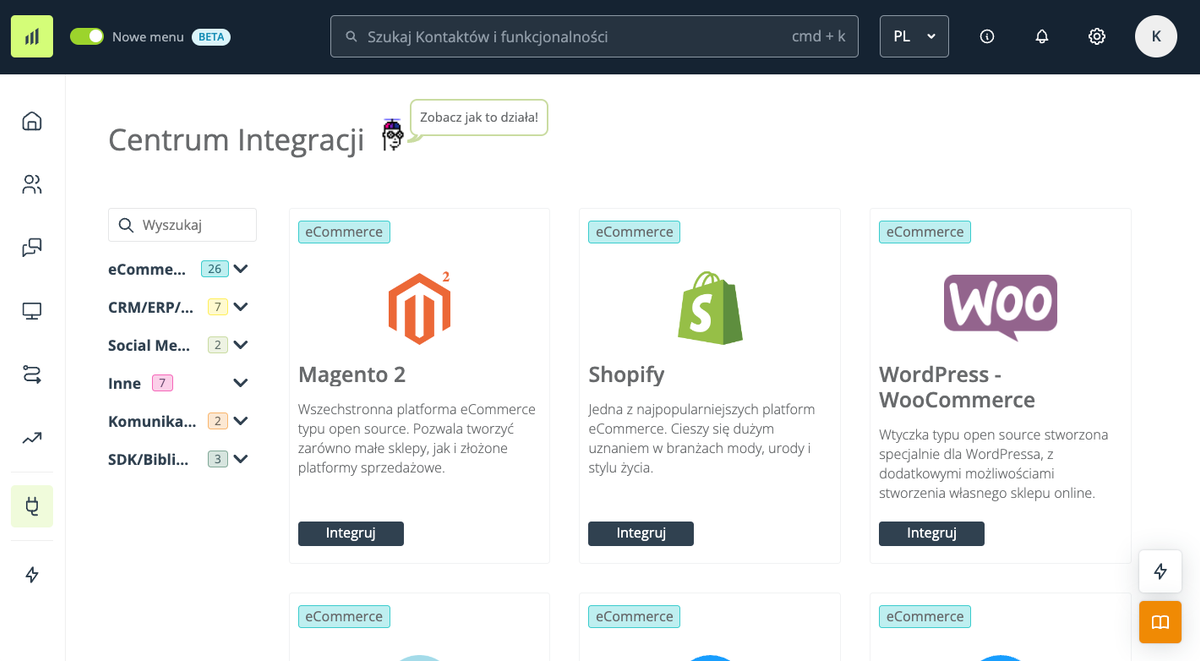Image resolution: width=1200 pixels, height=661 pixels.
Task: Click the 'Zobacz jak to działa!' bubble
Action: click(479, 117)
